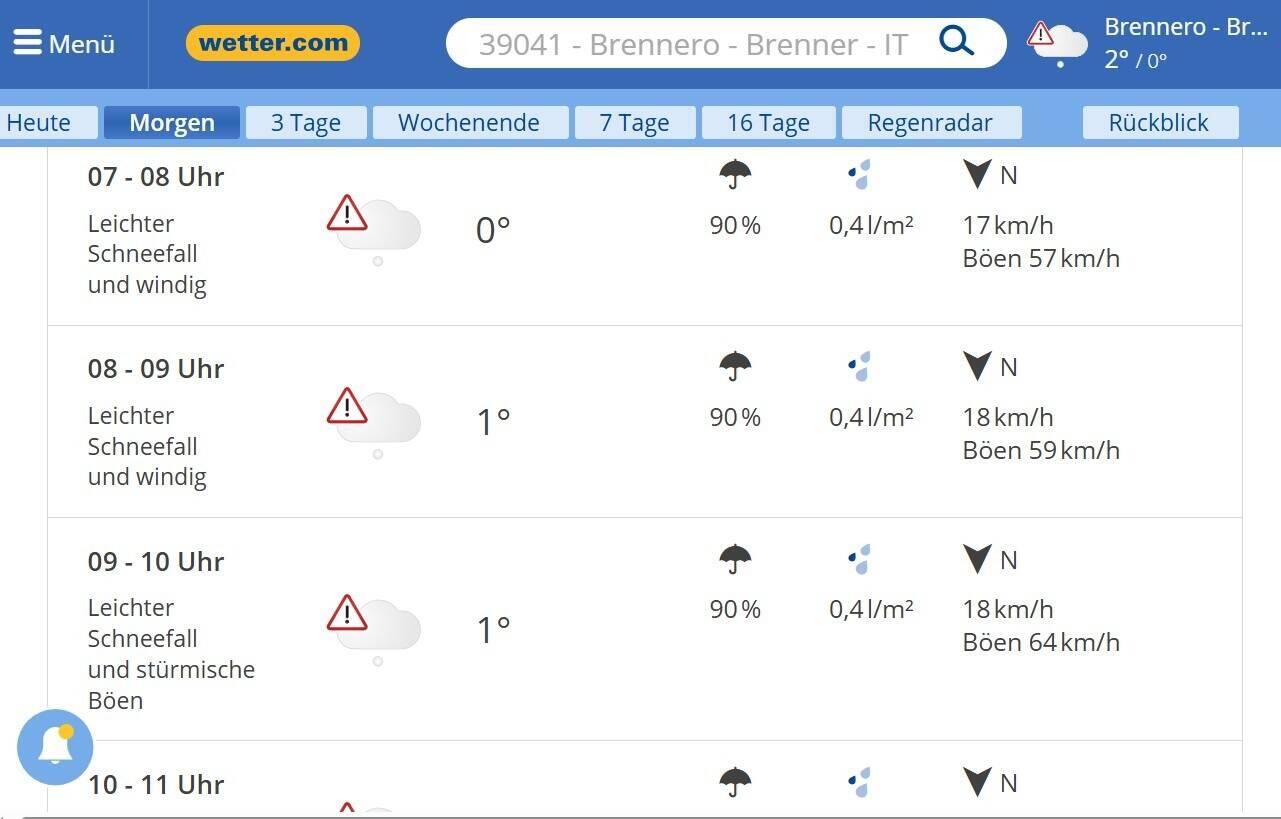Click umbrella precipitation icon in 08 - 09 Uhr row
The width and height of the screenshot is (1281, 819).
[x=735, y=366]
